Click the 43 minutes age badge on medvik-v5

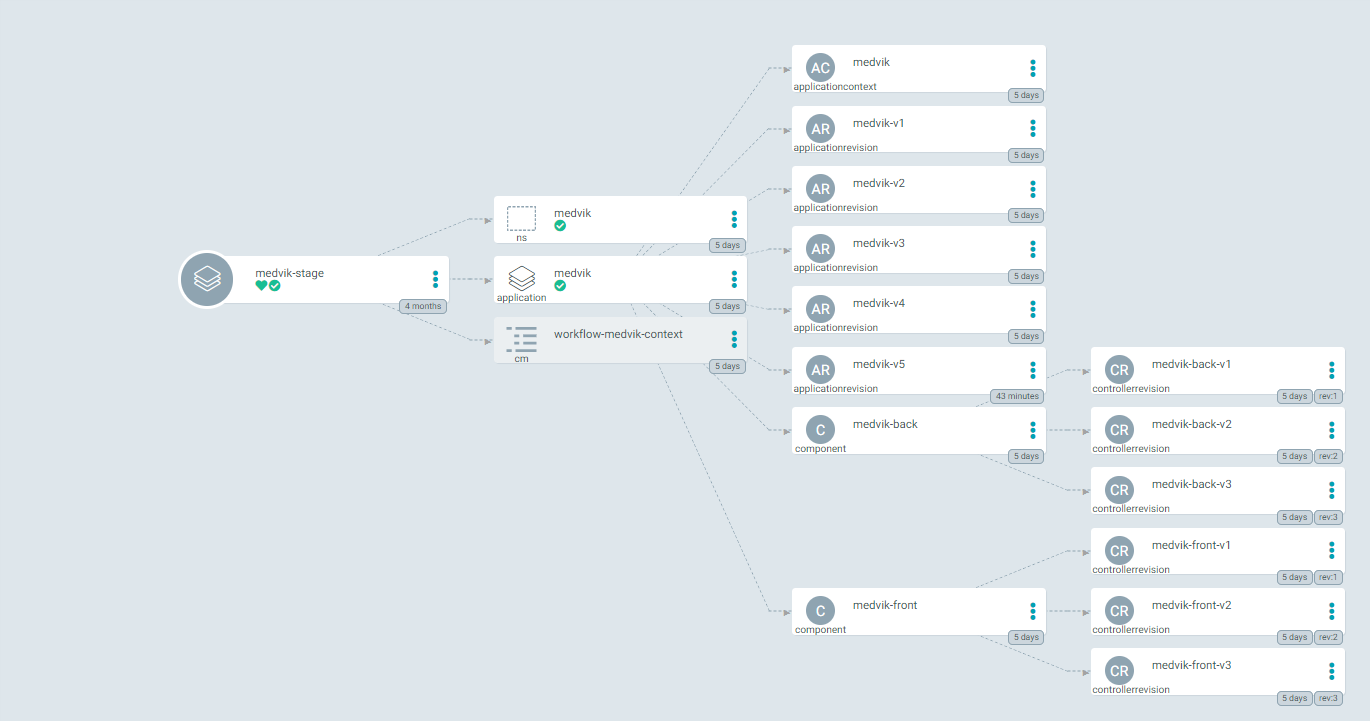pyautogui.click(x=1017, y=396)
